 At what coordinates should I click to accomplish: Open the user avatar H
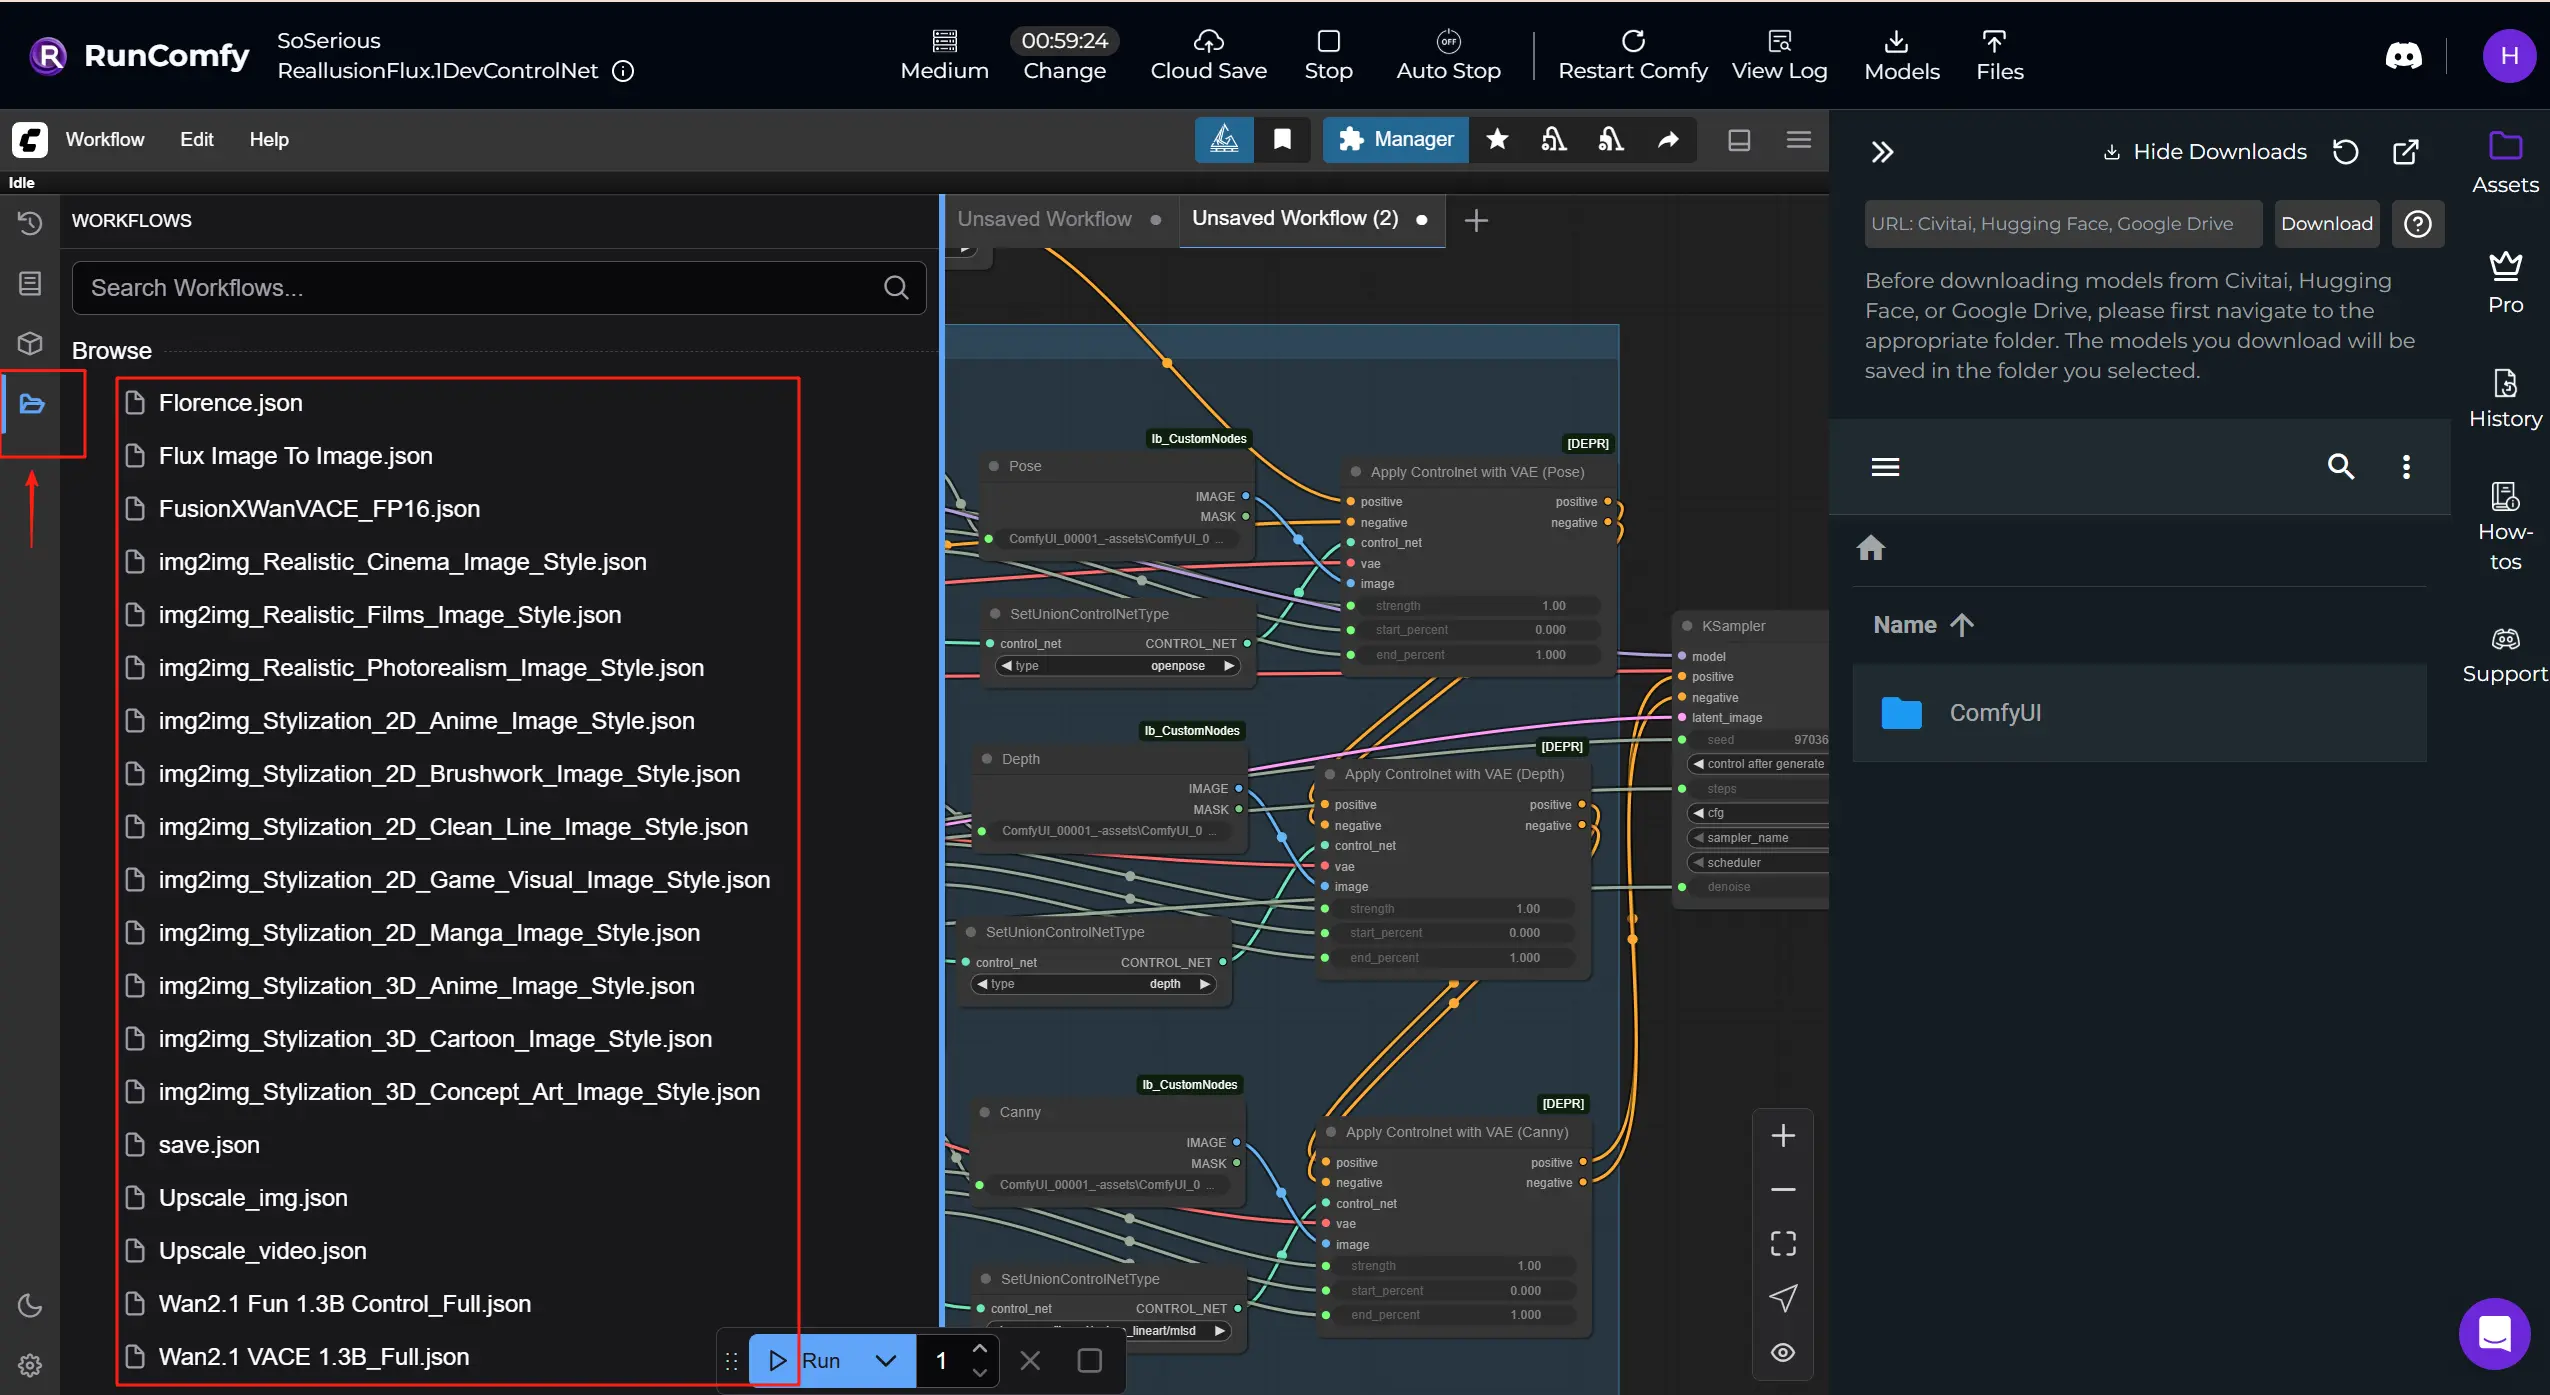[2508, 56]
